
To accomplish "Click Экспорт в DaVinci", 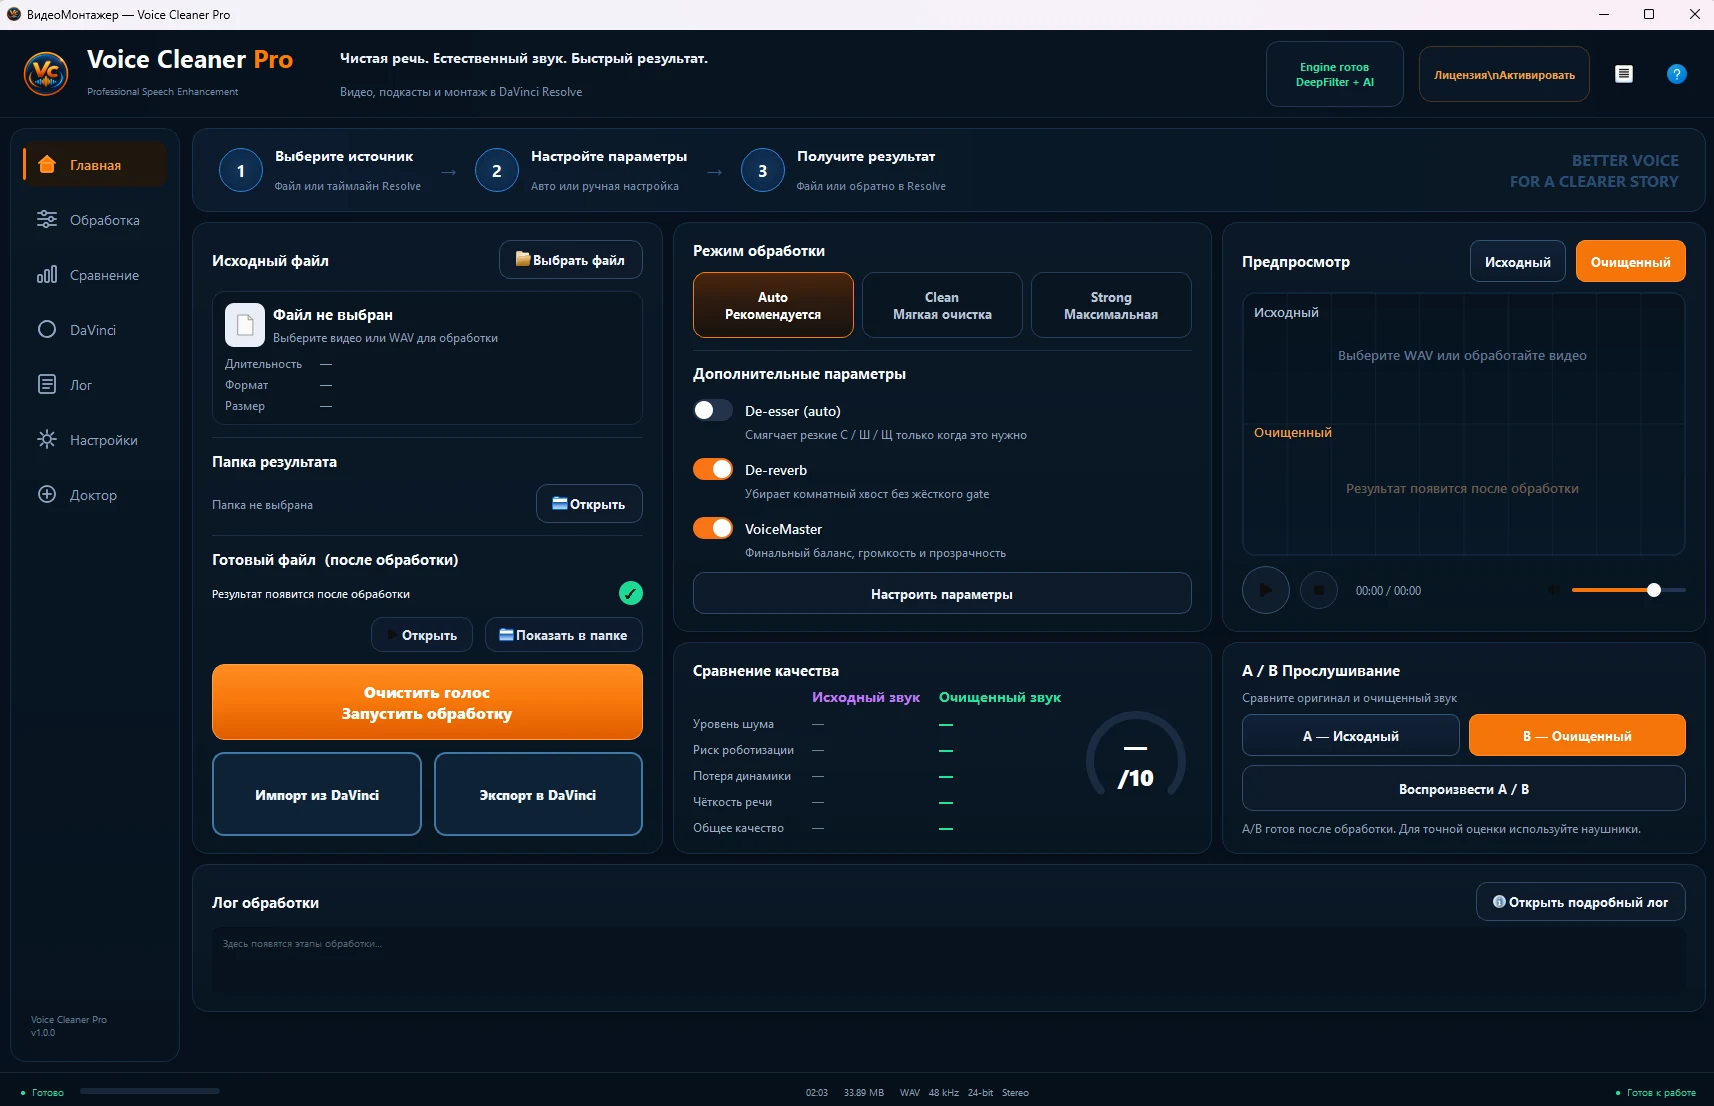I will click(x=538, y=795).
